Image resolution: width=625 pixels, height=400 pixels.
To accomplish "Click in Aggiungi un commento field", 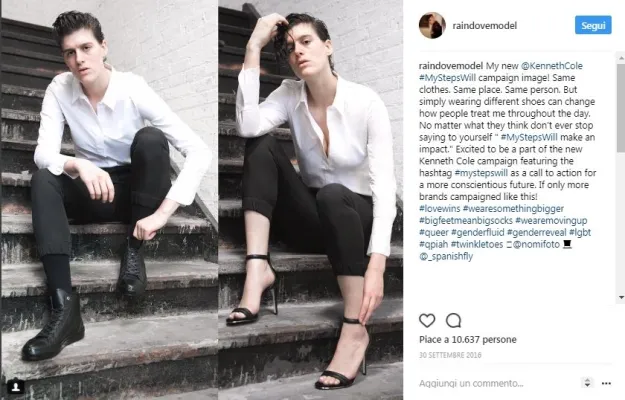I will tap(497, 383).
